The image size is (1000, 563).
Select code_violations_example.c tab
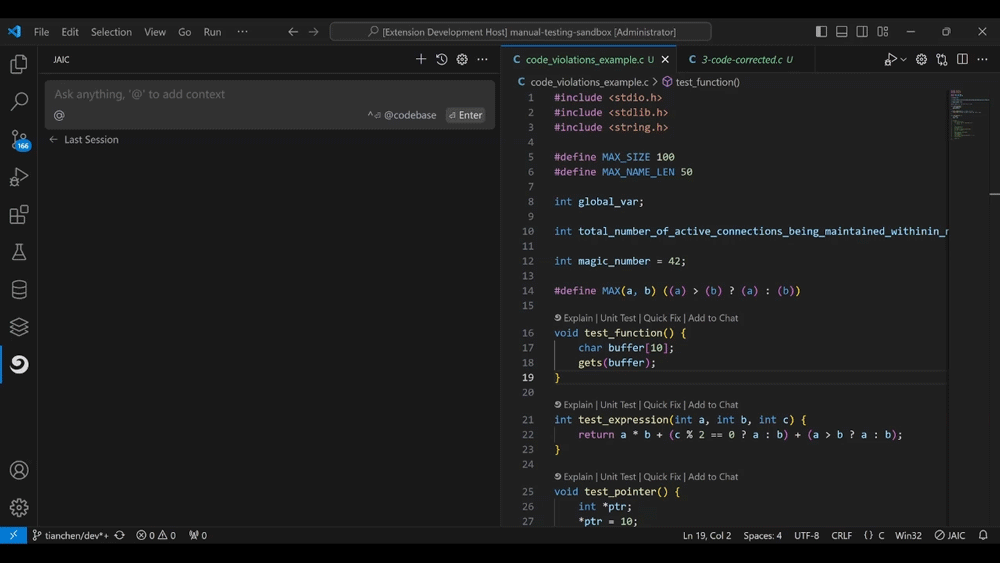pos(584,59)
